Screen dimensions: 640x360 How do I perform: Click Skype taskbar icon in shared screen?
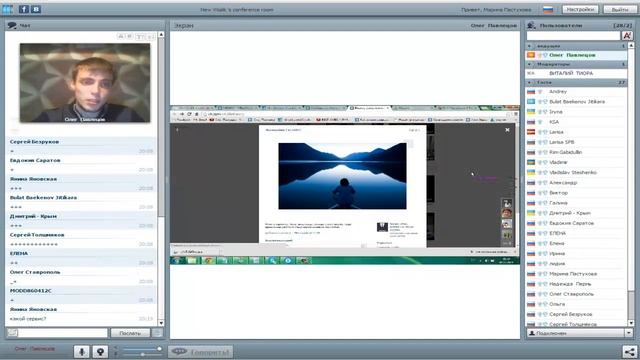(x=272, y=260)
